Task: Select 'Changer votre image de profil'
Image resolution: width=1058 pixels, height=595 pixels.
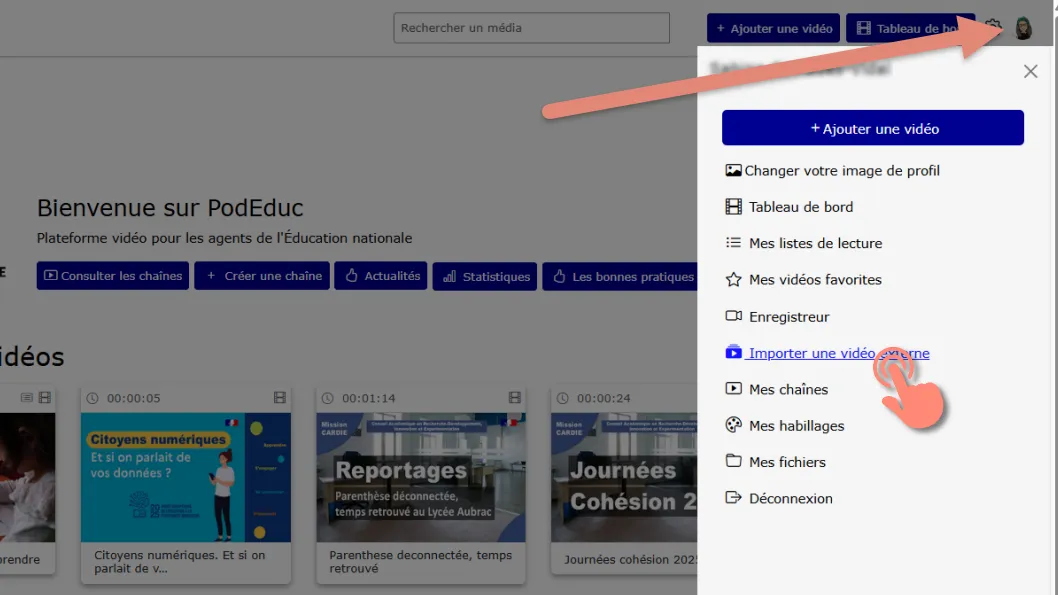Action: click(x=842, y=171)
